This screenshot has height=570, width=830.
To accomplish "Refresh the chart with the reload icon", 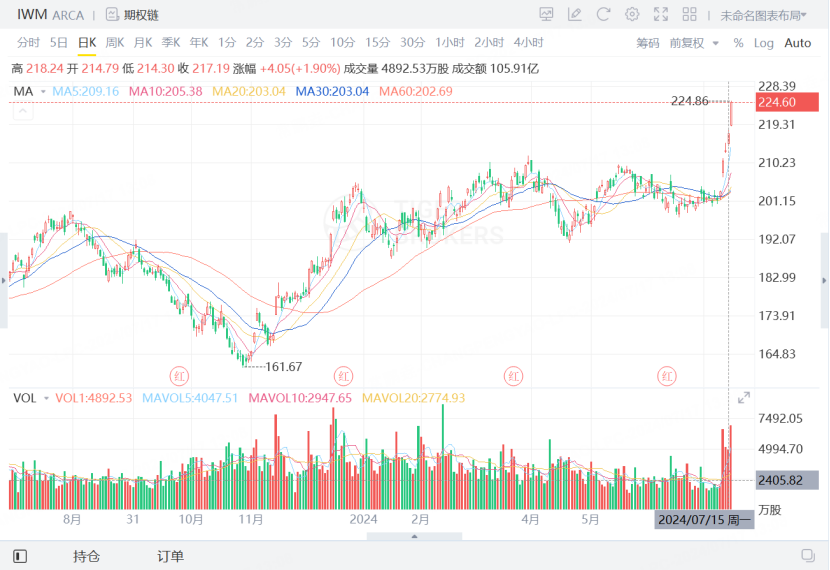I will (x=603, y=14).
